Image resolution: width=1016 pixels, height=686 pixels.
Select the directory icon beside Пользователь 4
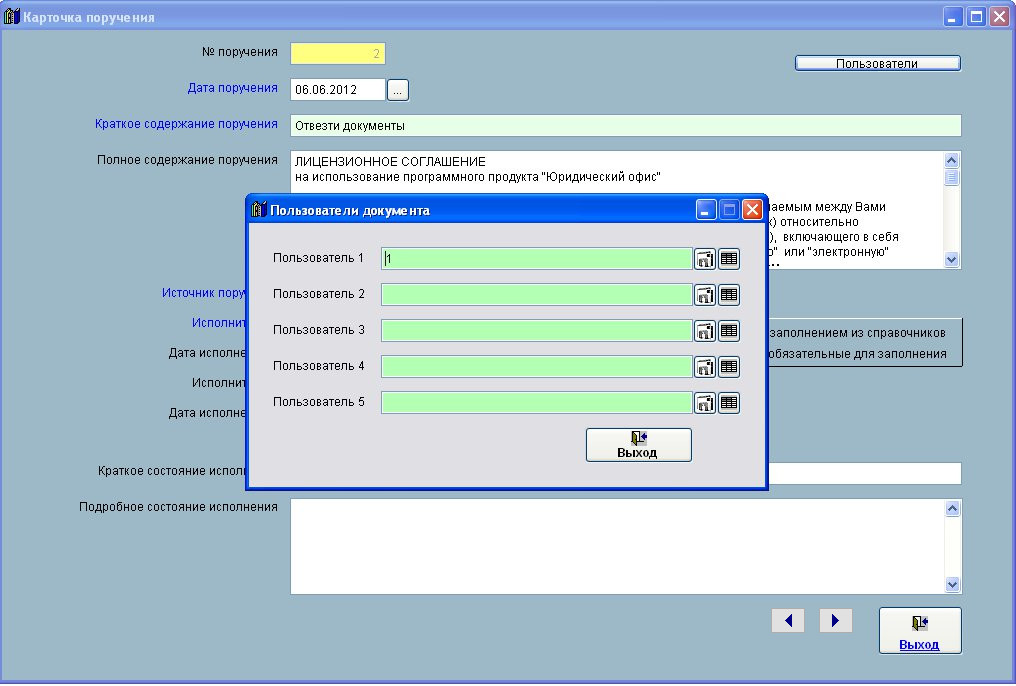coord(705,367)
